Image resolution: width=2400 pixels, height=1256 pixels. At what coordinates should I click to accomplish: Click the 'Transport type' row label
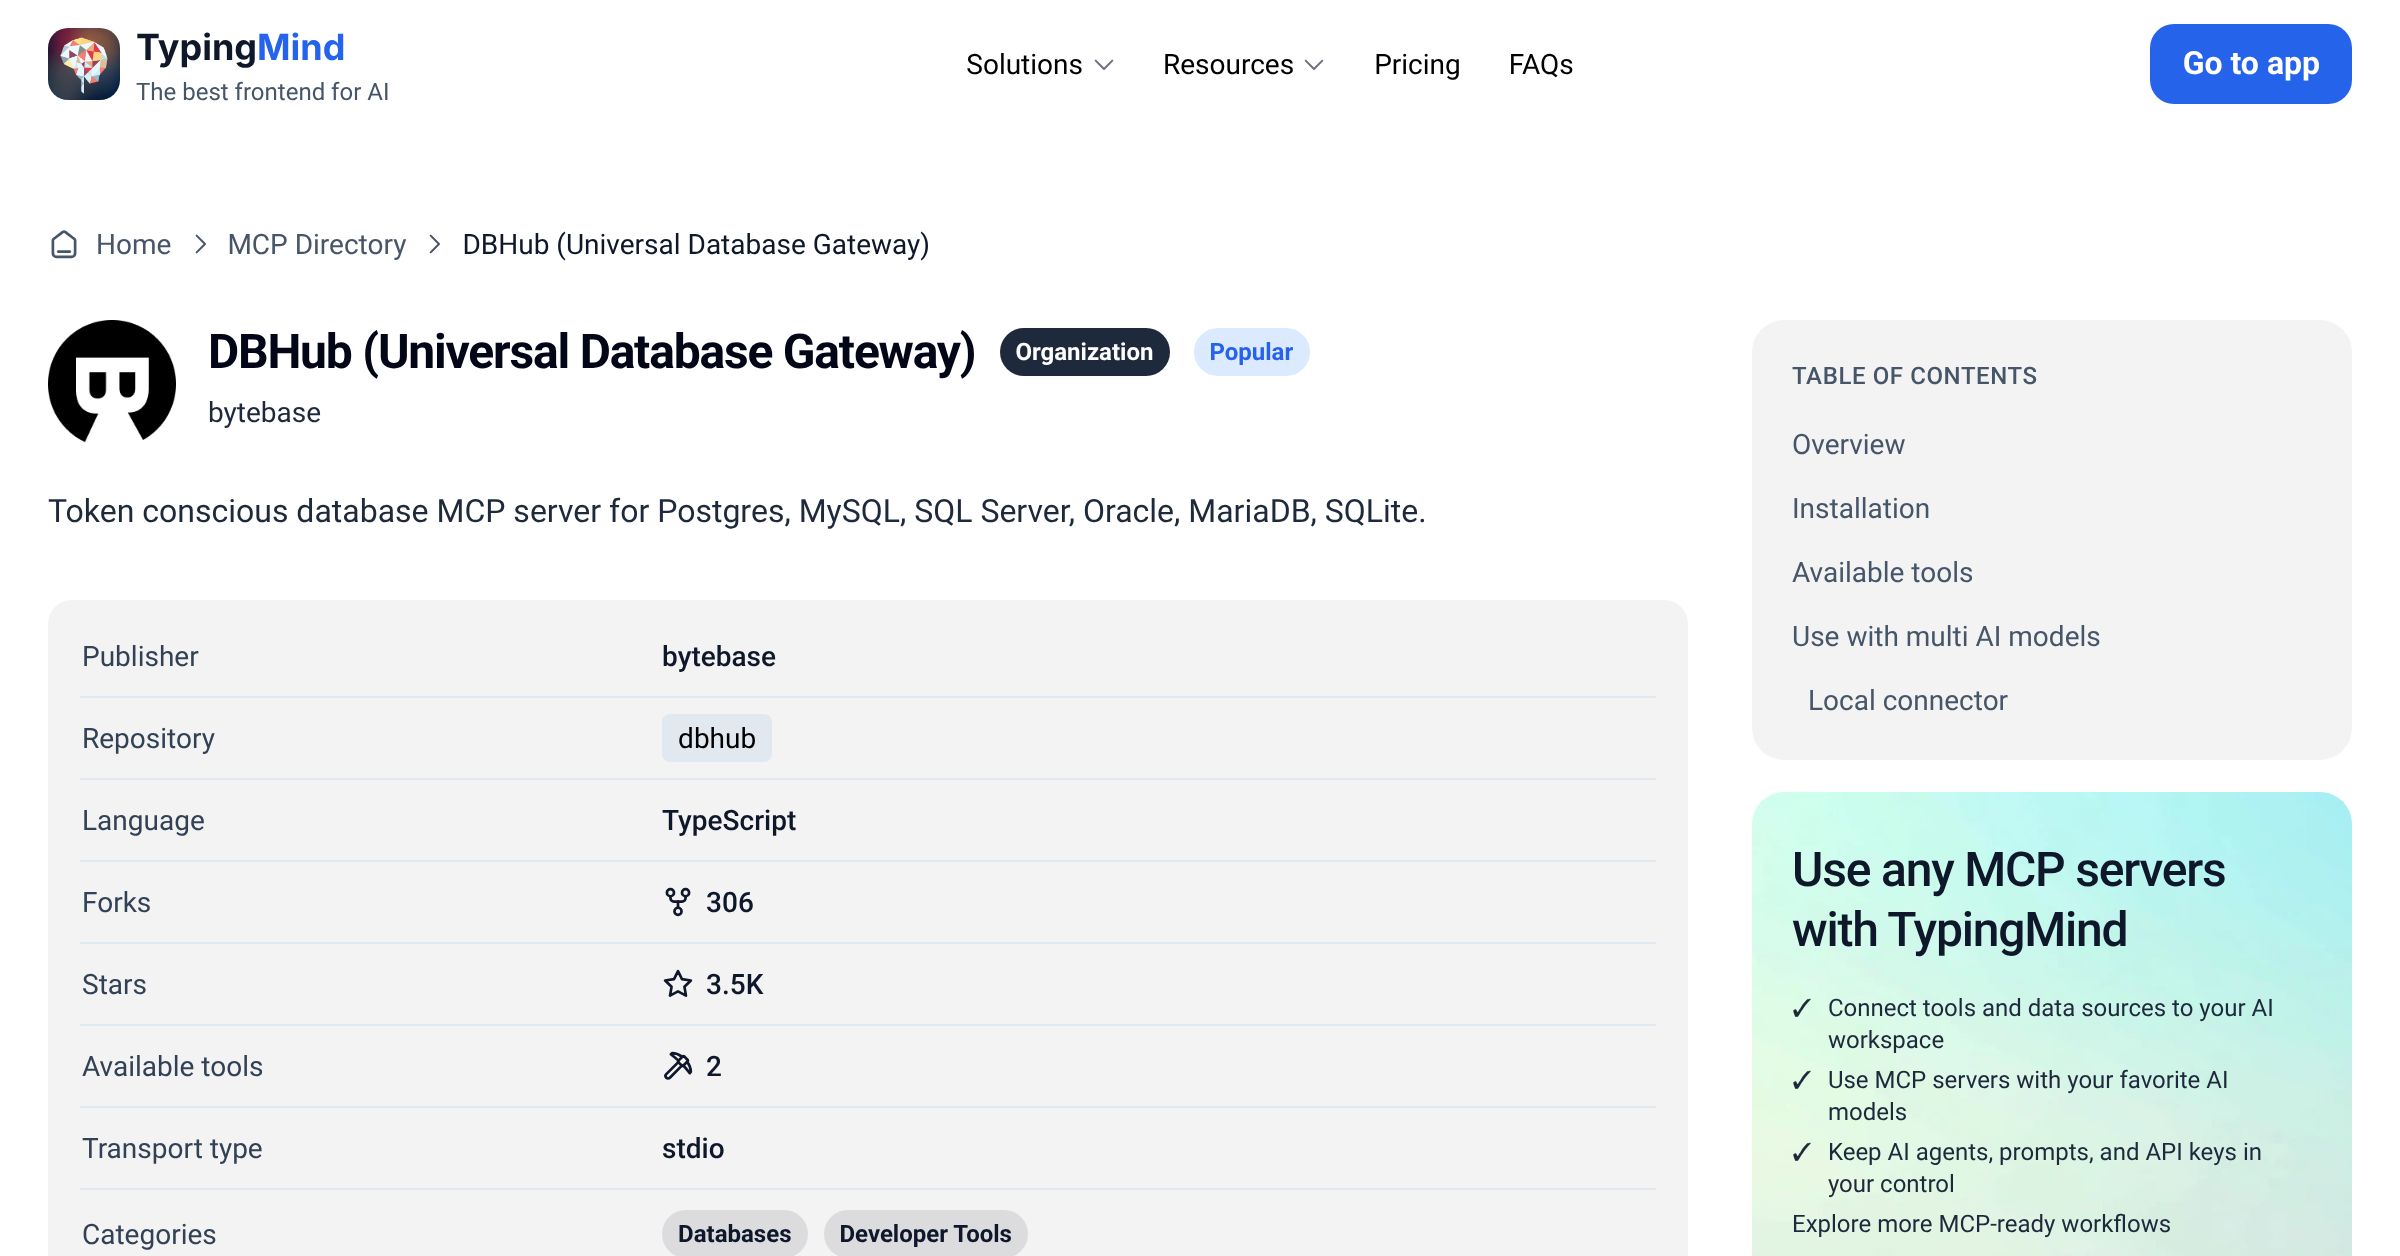(172, 1148)
